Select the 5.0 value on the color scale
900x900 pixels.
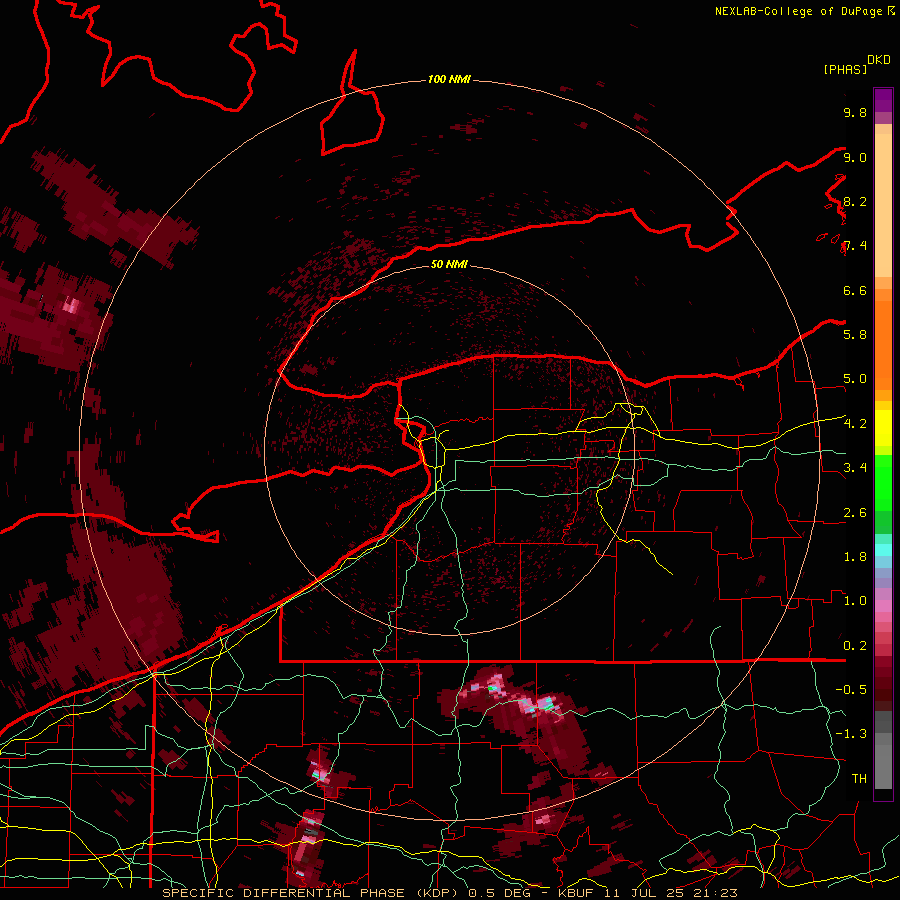click(x=855, y=379)
